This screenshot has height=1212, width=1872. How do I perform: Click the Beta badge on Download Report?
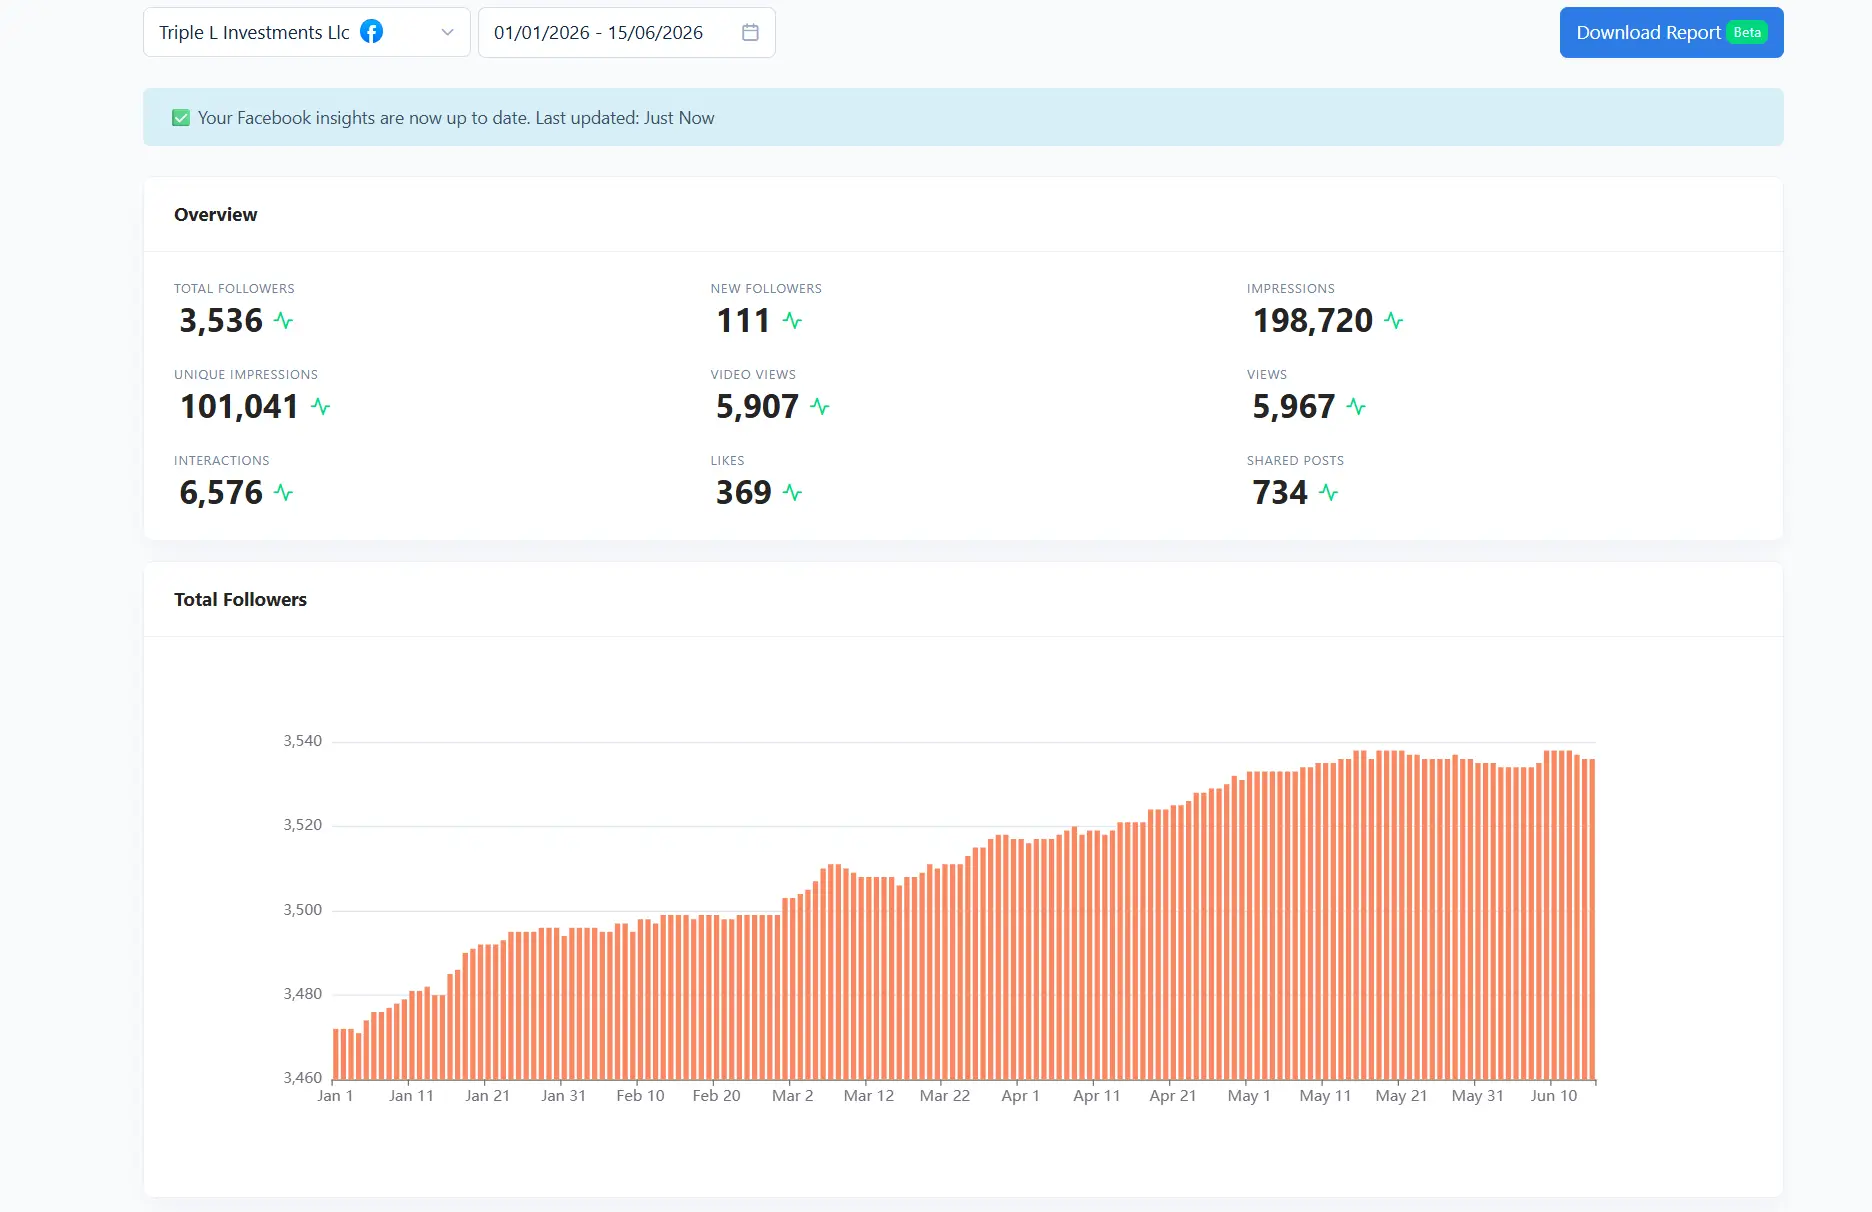click(x=1747, y=32)
